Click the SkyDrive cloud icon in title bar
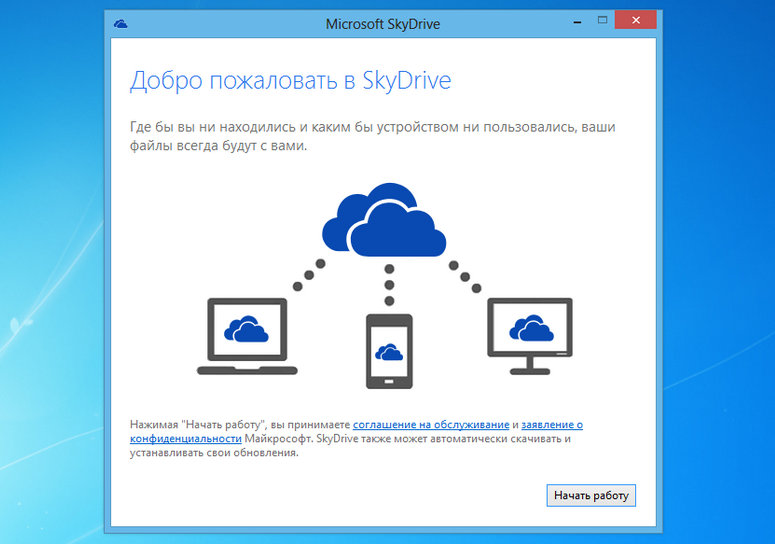The height and width of the screenshot is (544, 775). (x=121, y=24)
